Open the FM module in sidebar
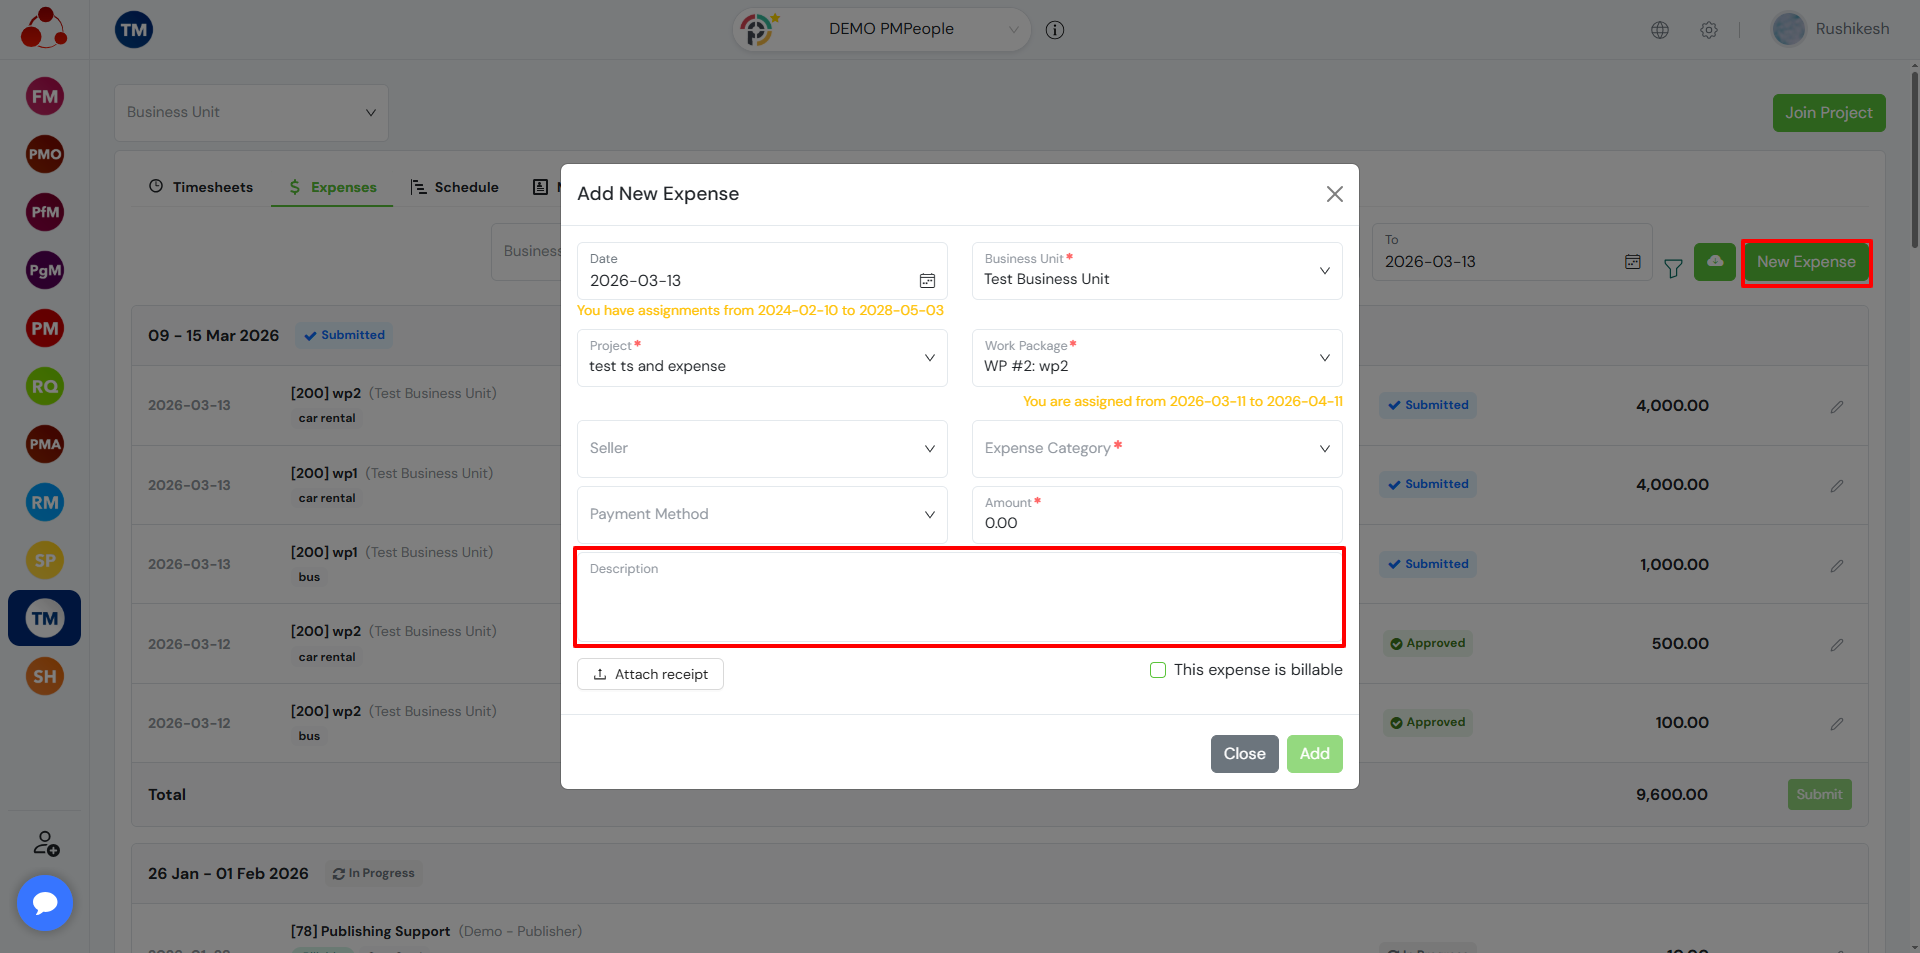Screen dimensions: 1920x953 click(45, 97)
